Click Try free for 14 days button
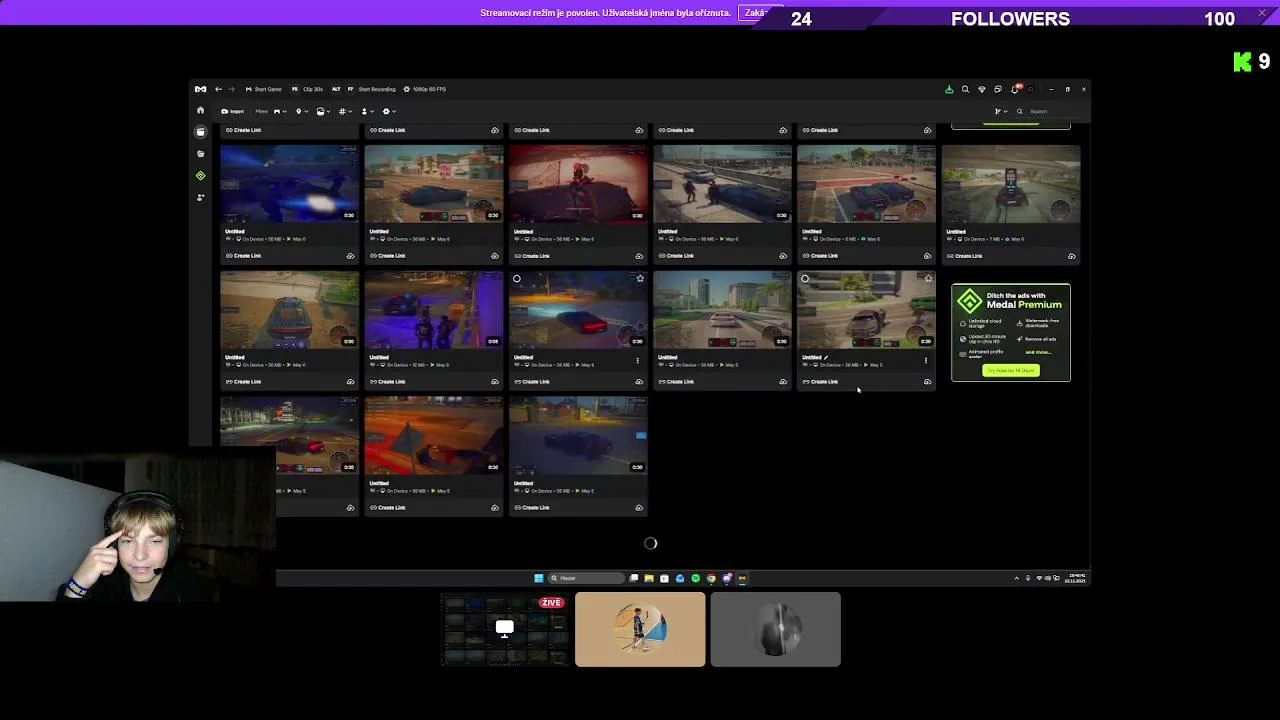 tap(1011, 370)
